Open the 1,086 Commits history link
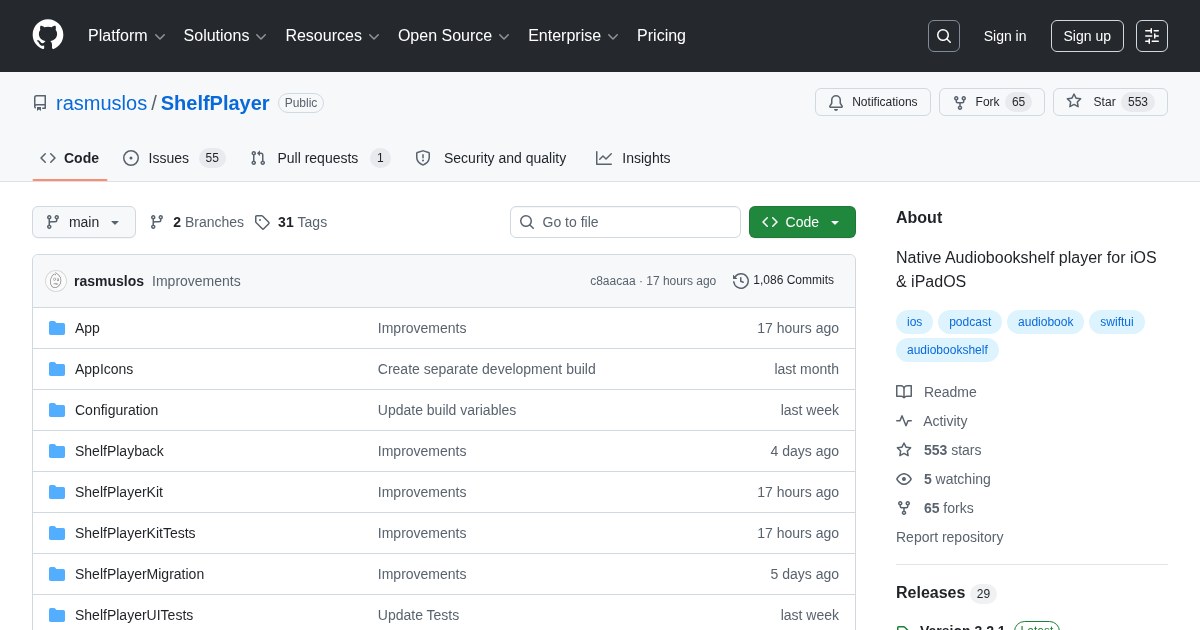 click(x=784, y=281)
